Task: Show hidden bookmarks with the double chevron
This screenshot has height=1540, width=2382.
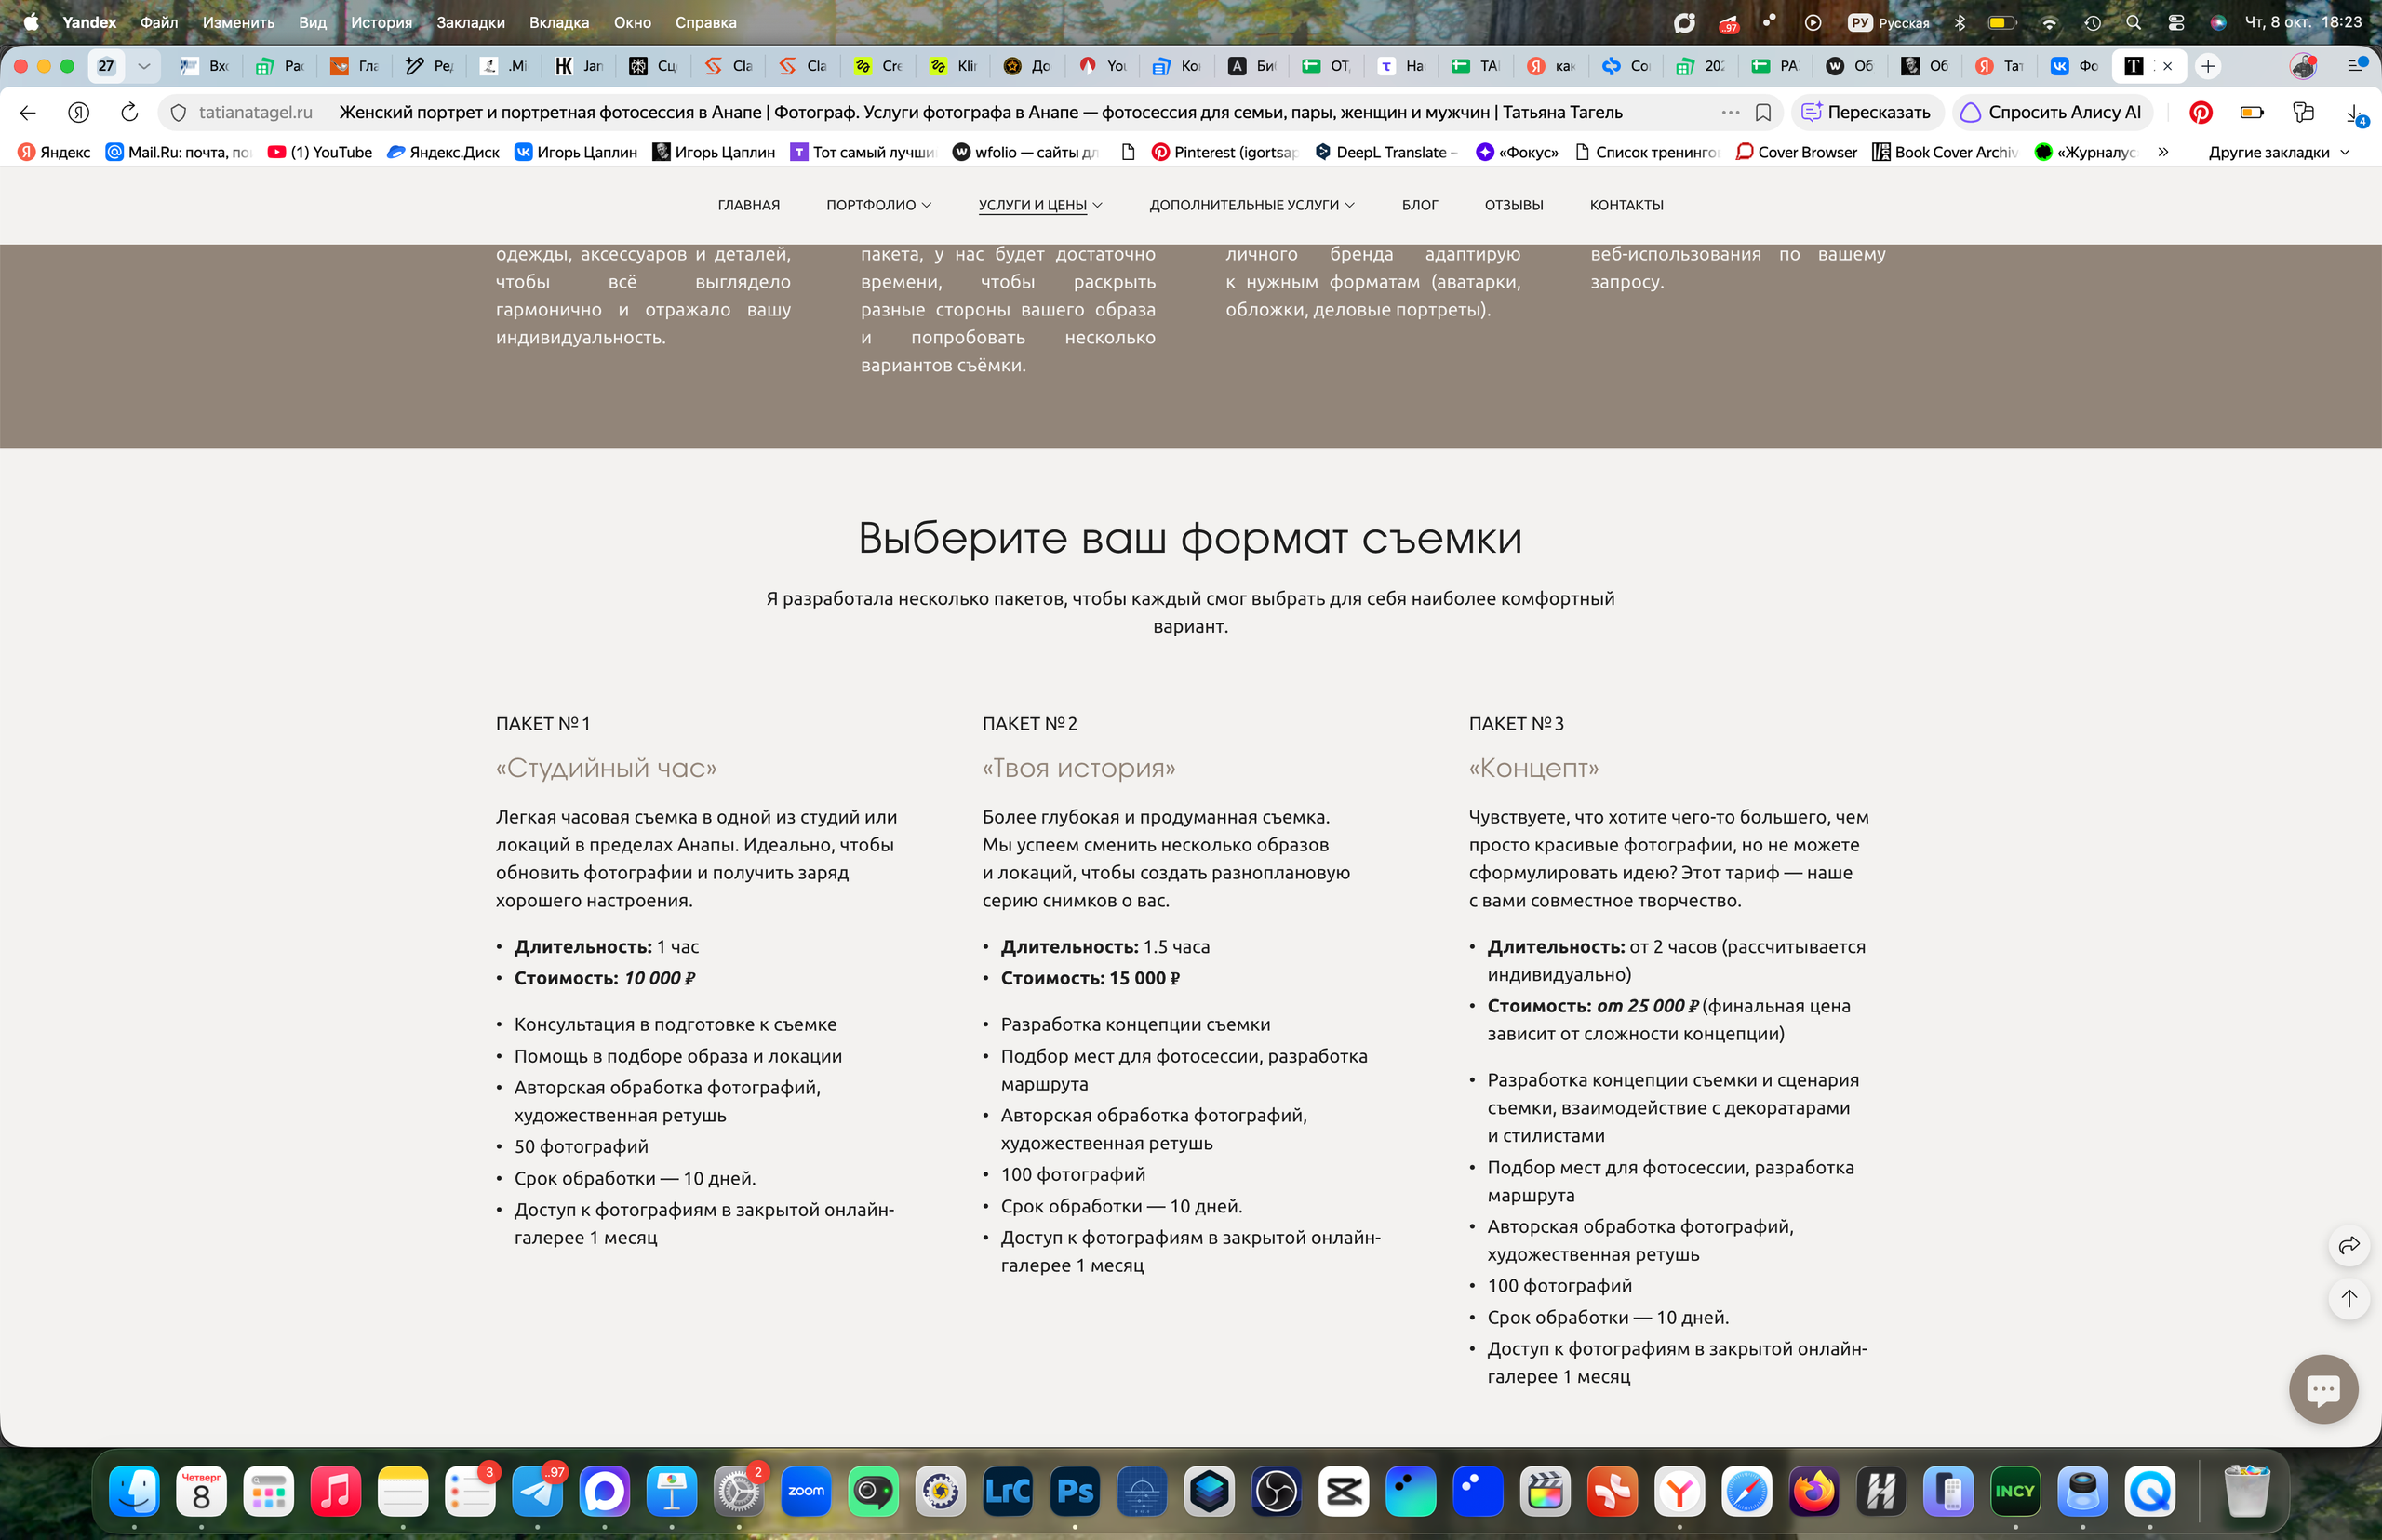Action: pos(2163,152)
